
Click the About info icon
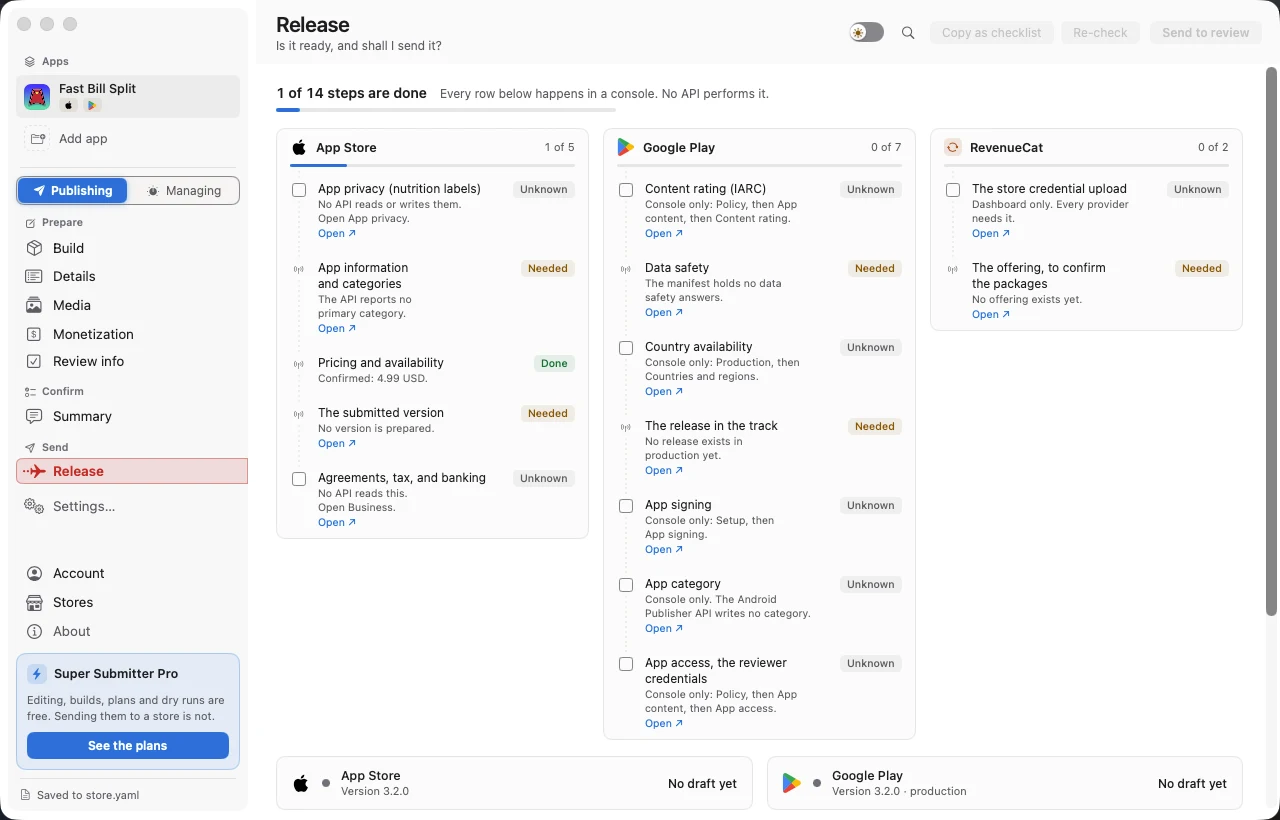tap(34, 631)
